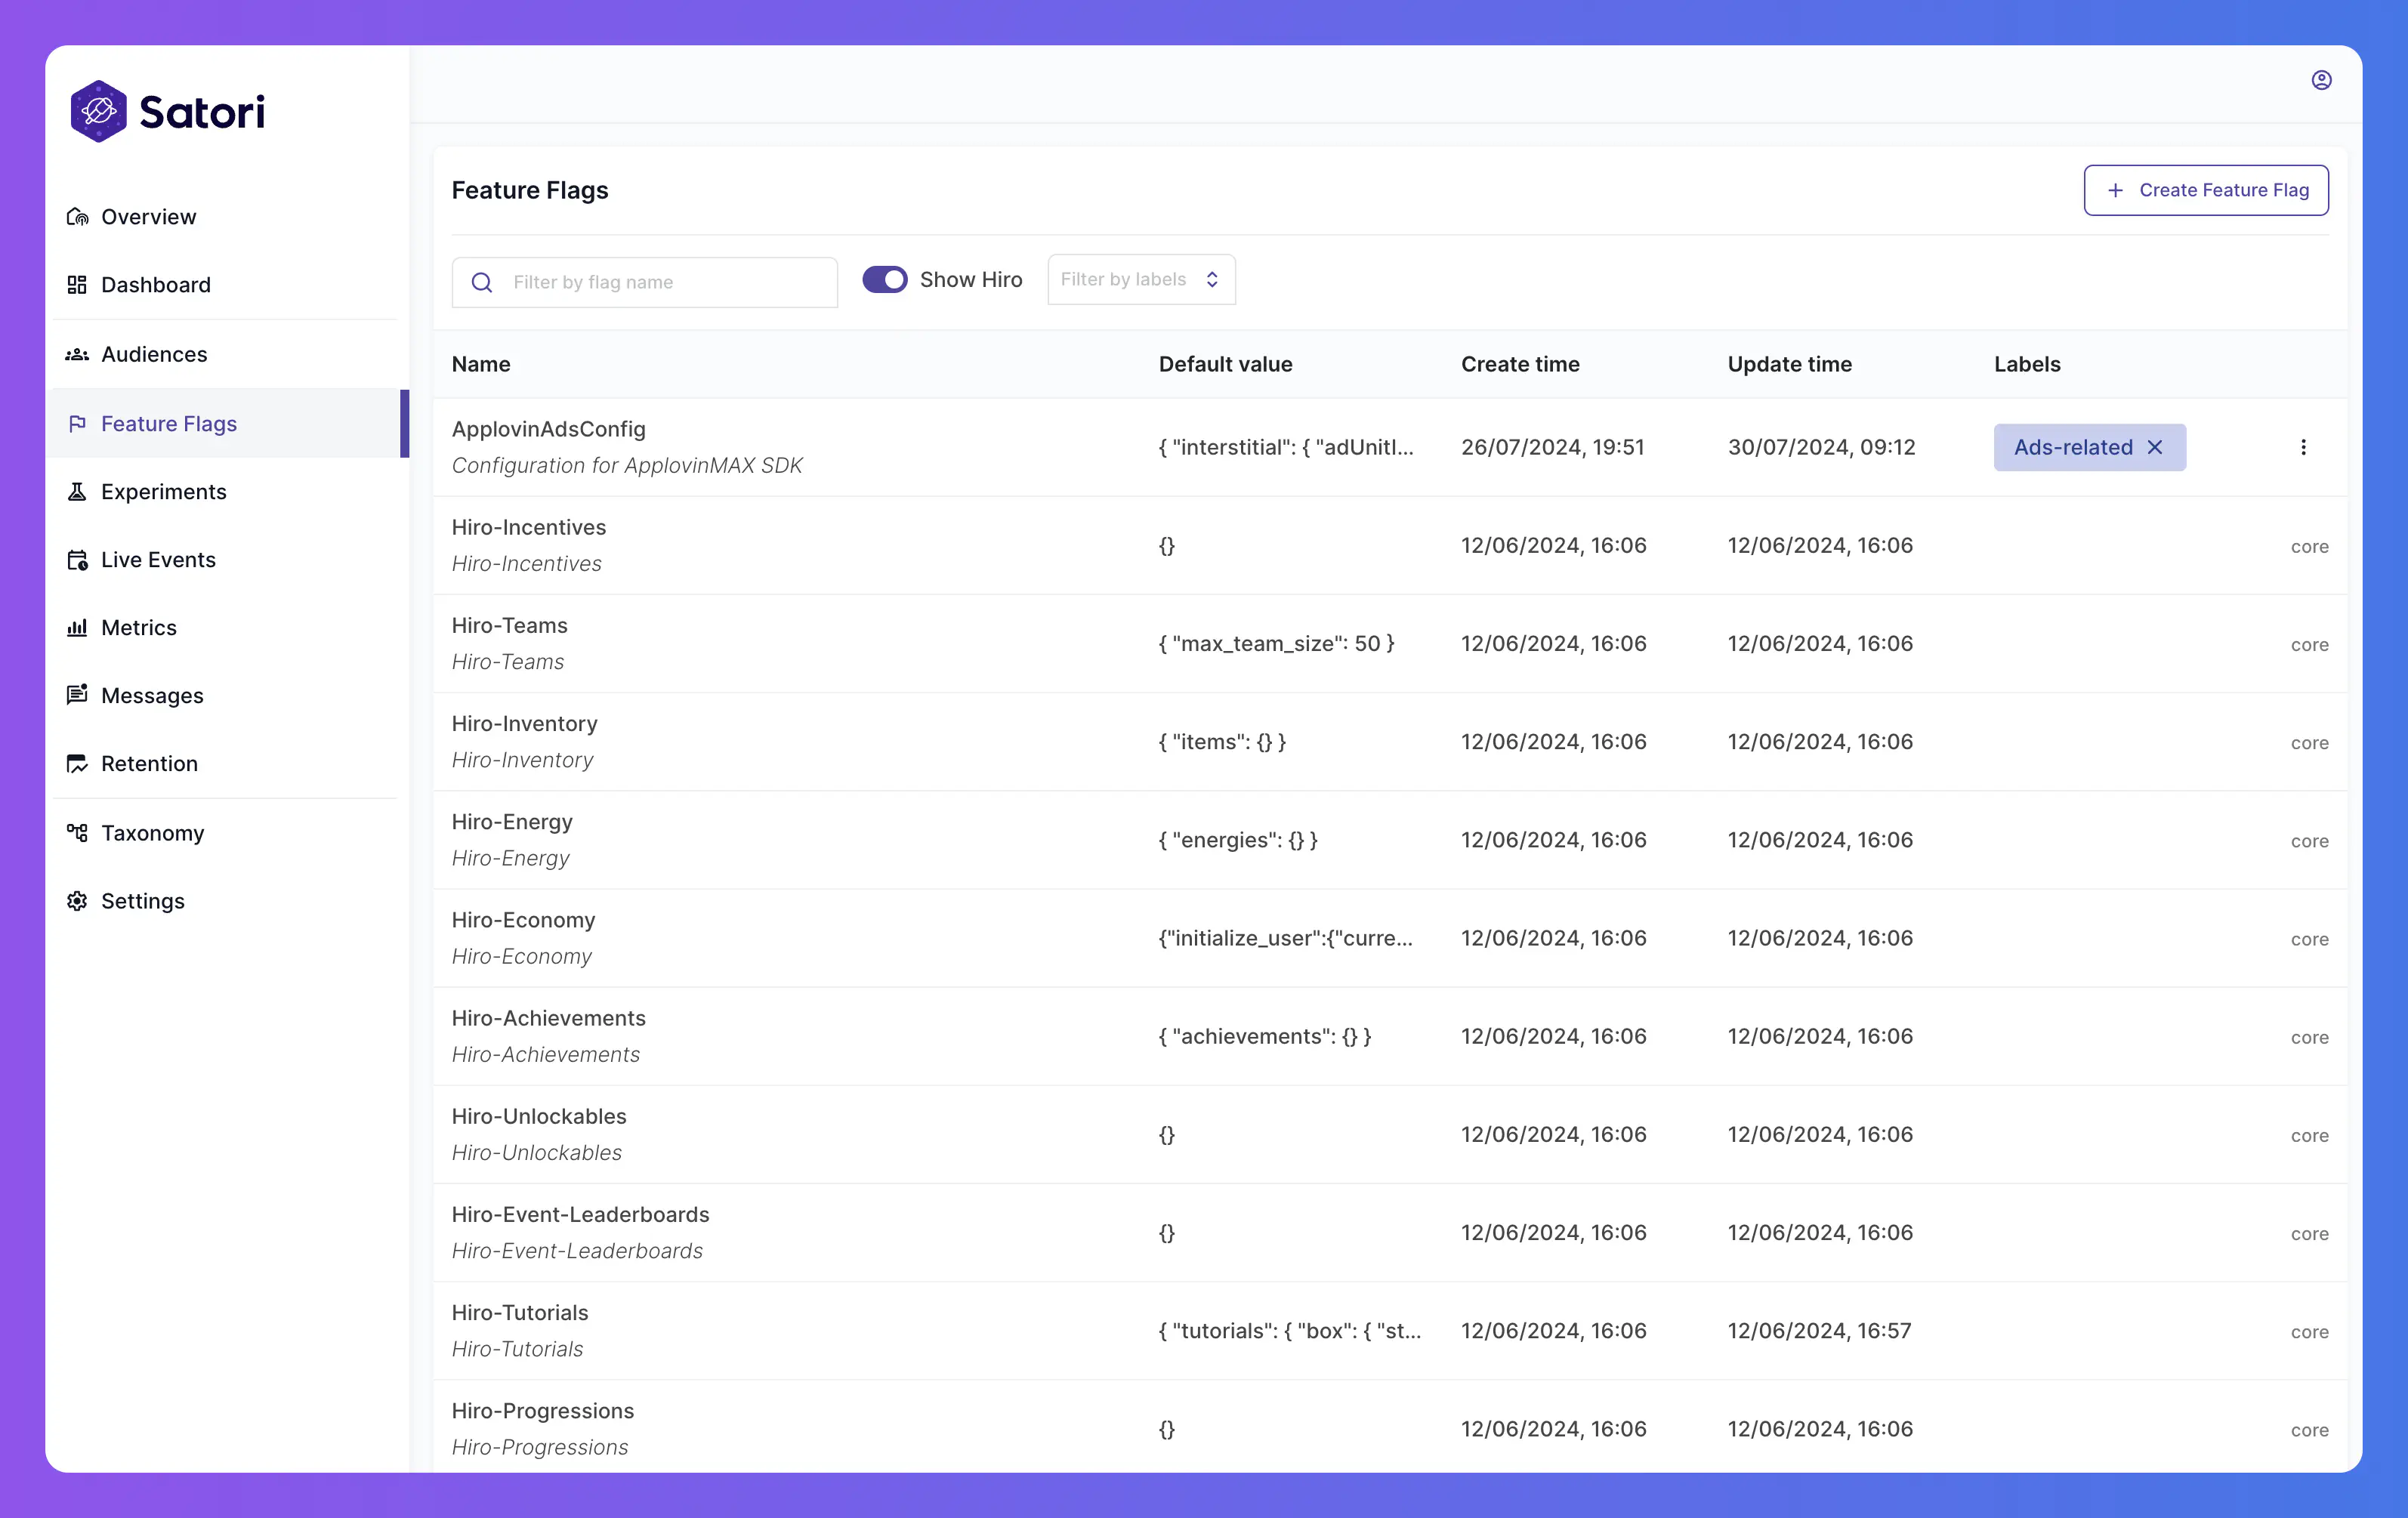Image resolution: width=2408 pixels, height=1518 pixels.
Task: Click the Feature Flags navigation icon
Action: click(x=77, y=421)
